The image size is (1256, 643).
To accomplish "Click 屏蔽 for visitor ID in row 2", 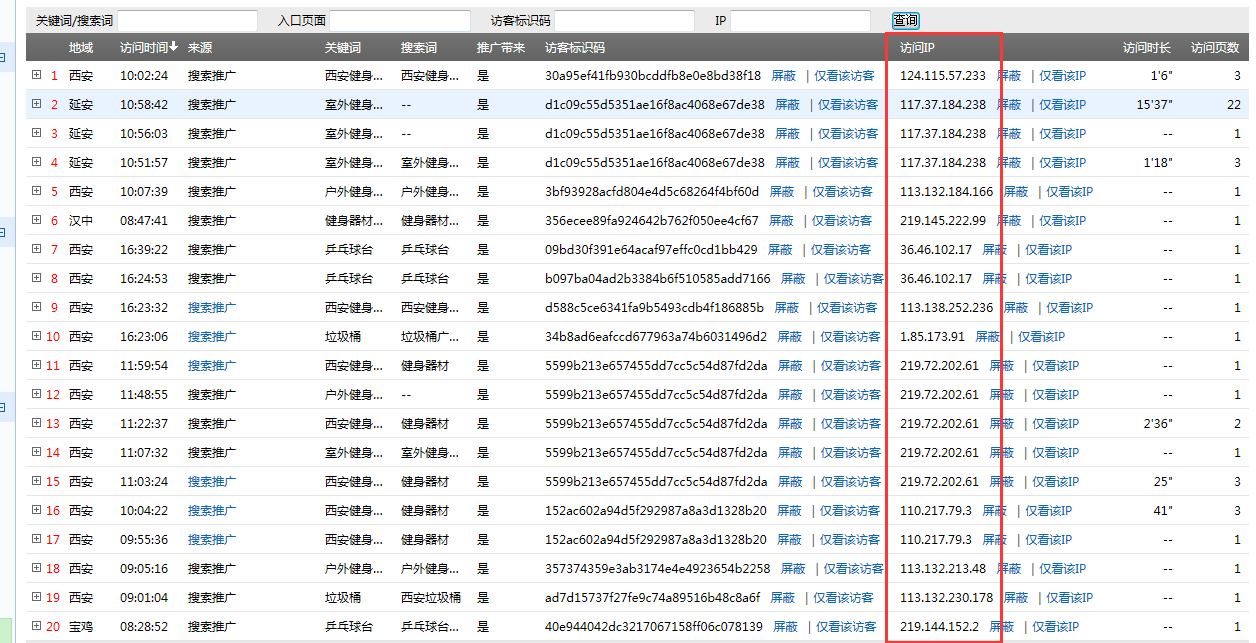I will coord(787,105).
